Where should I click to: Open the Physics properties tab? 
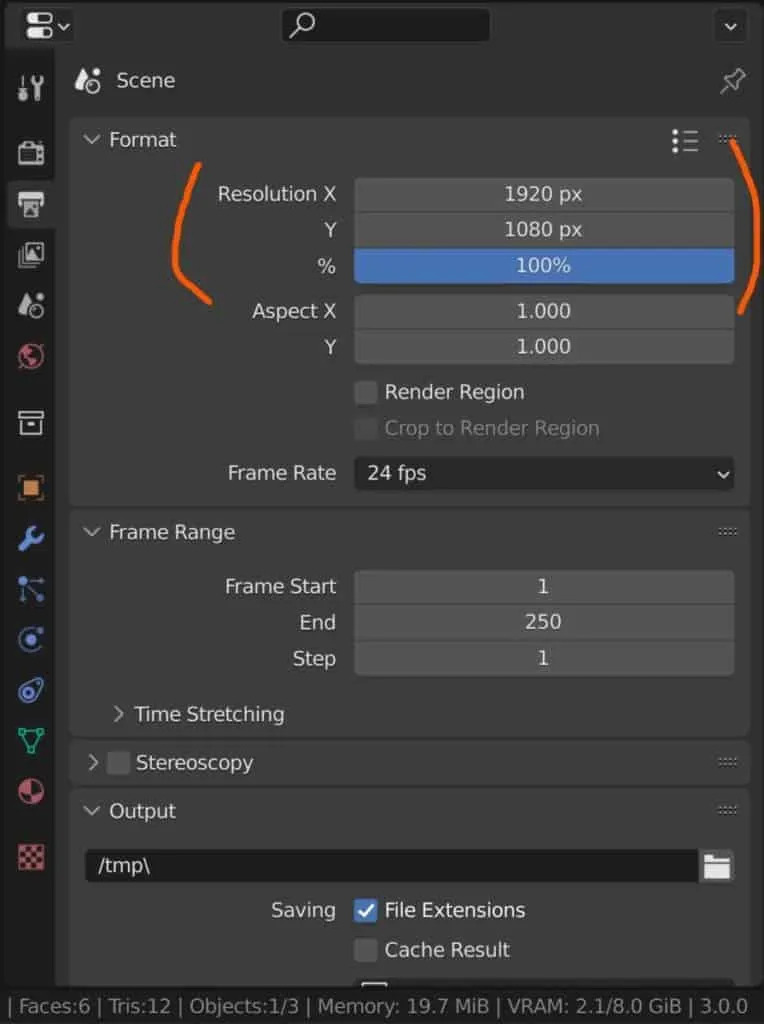click(31, 638)
